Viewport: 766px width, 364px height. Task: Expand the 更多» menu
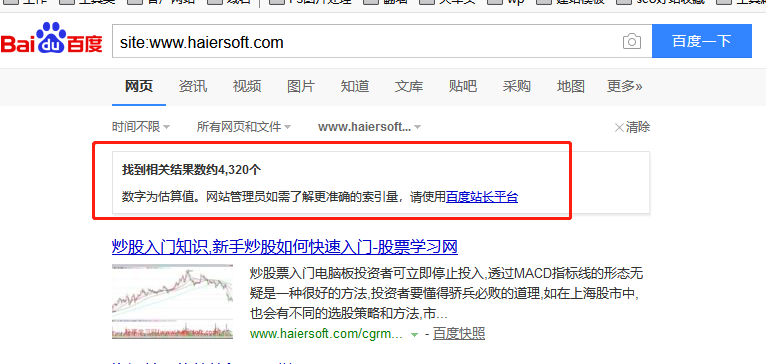624,86
